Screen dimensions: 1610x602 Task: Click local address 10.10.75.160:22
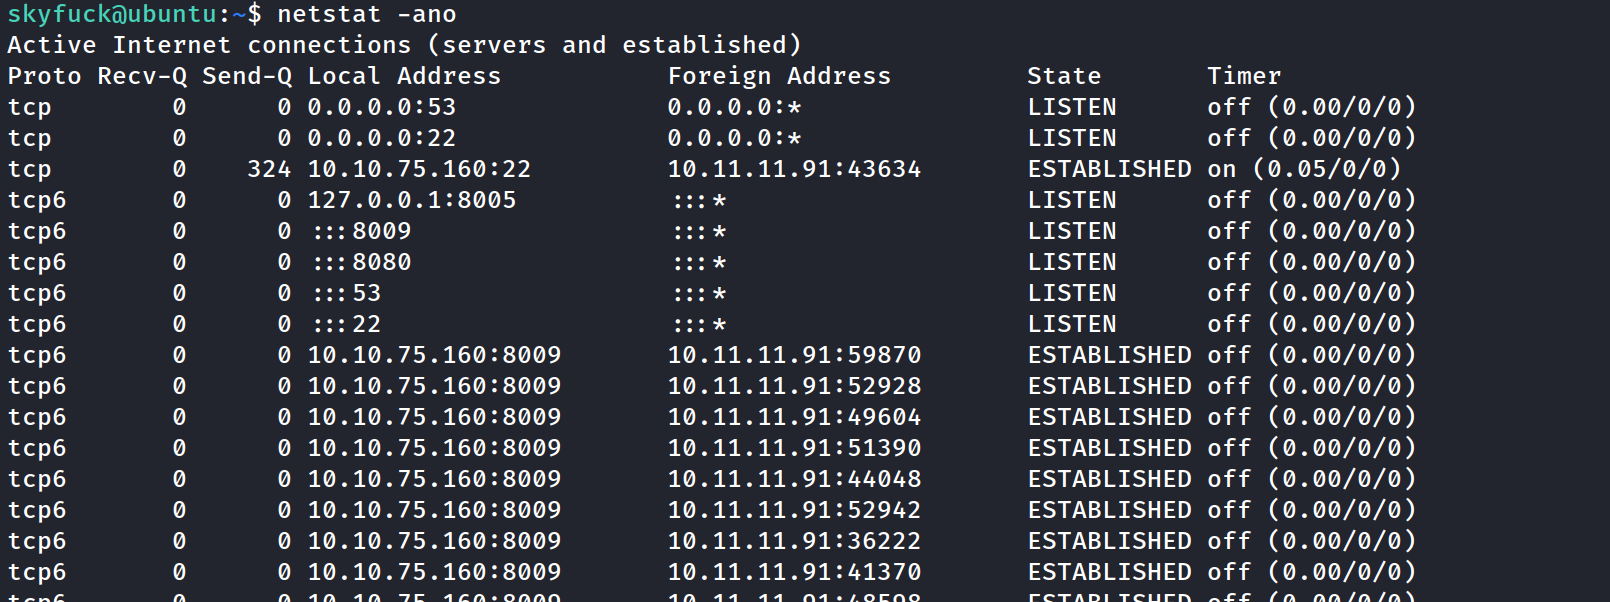[419, 169]
